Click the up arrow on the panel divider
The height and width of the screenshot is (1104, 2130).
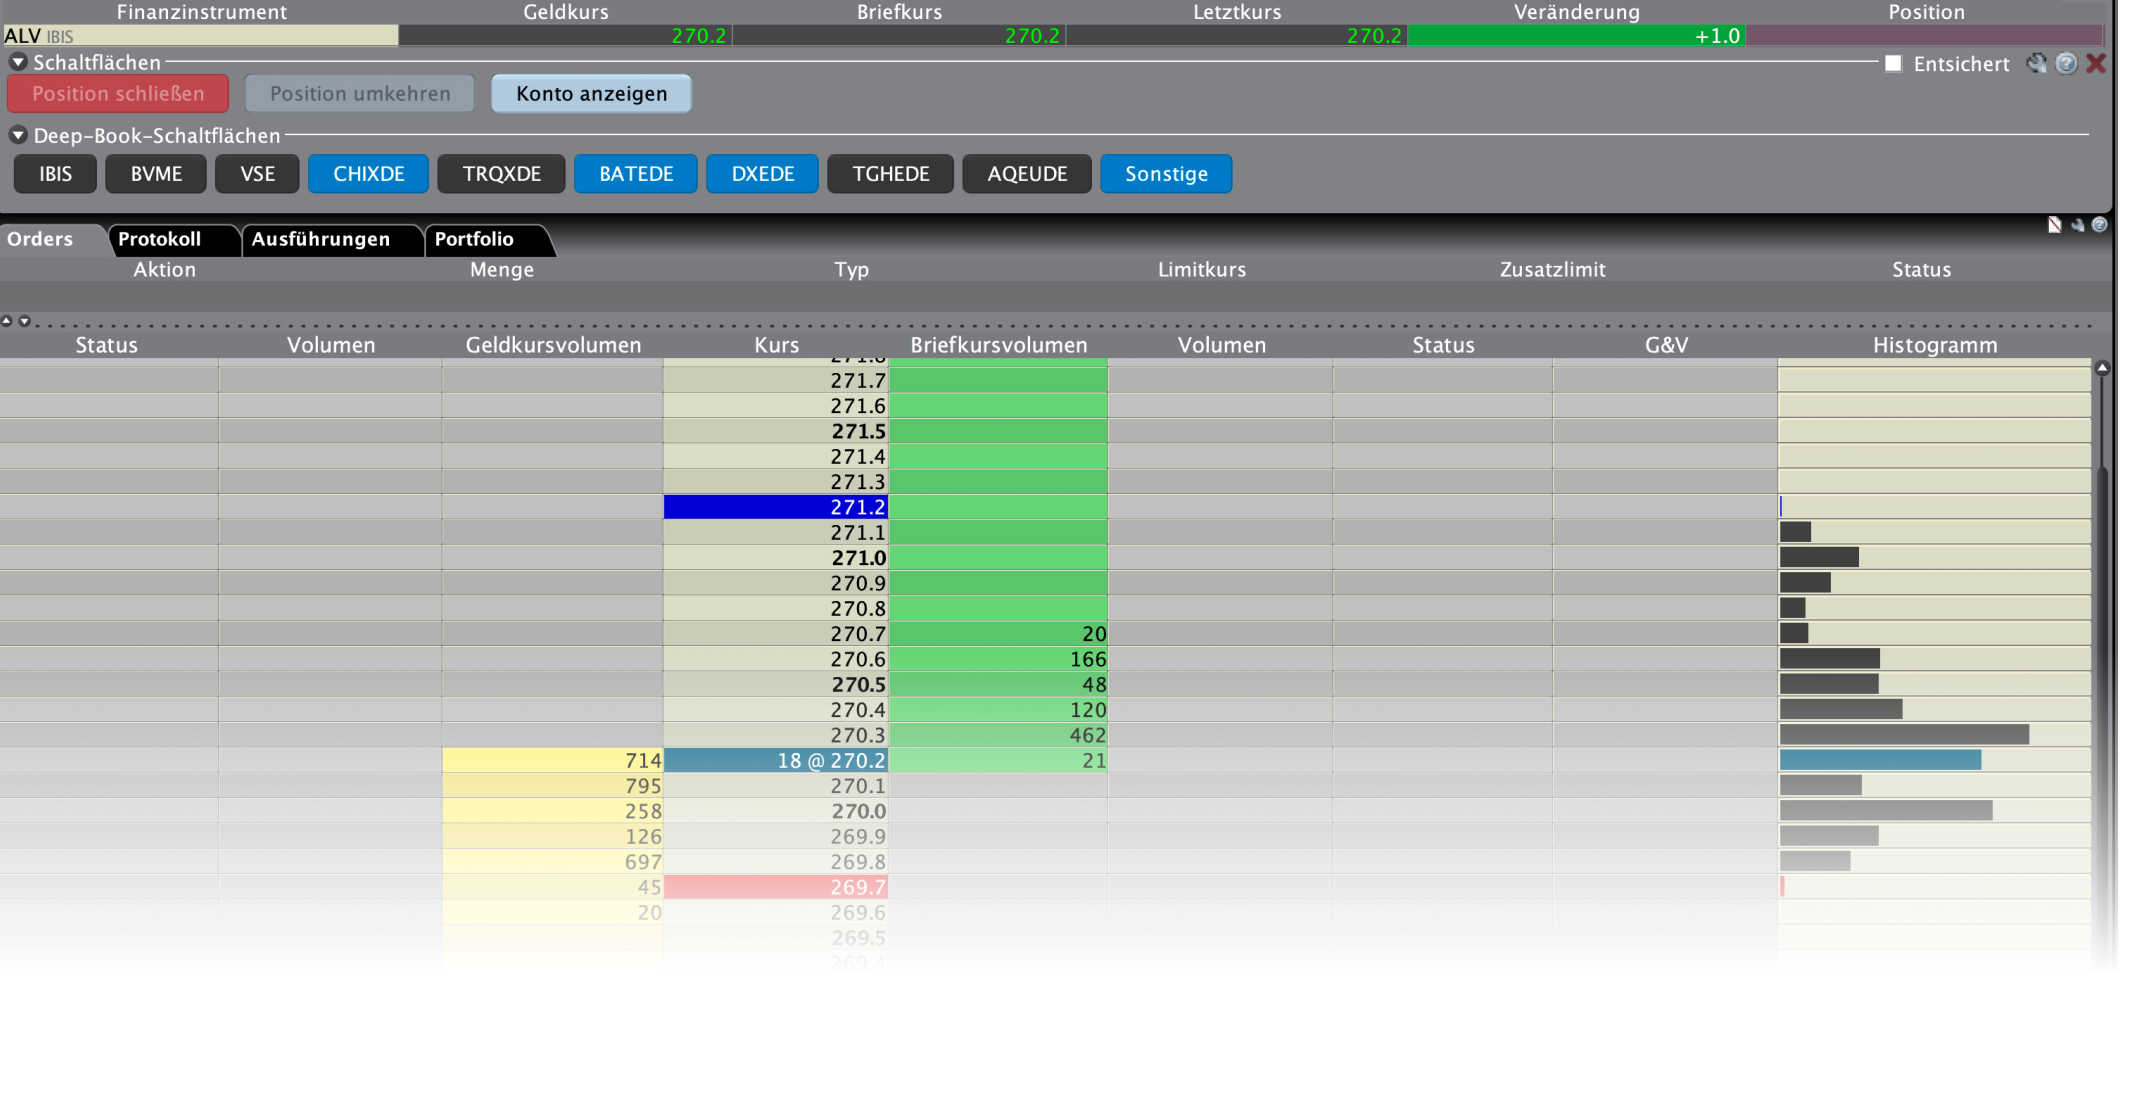pyautogui.click(x=7, y=321)
